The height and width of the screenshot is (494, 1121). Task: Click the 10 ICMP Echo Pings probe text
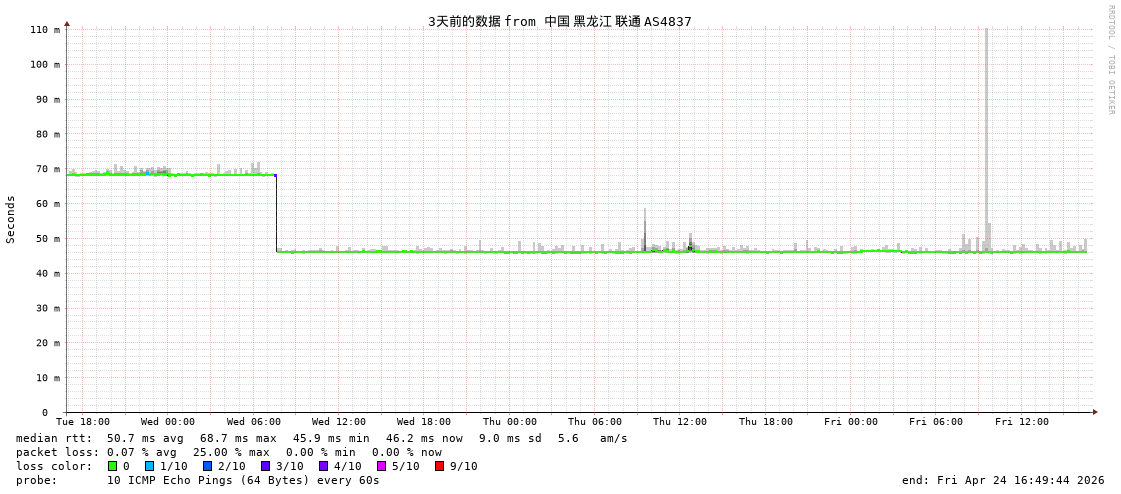pyautogui.click(x=243, y=480)
